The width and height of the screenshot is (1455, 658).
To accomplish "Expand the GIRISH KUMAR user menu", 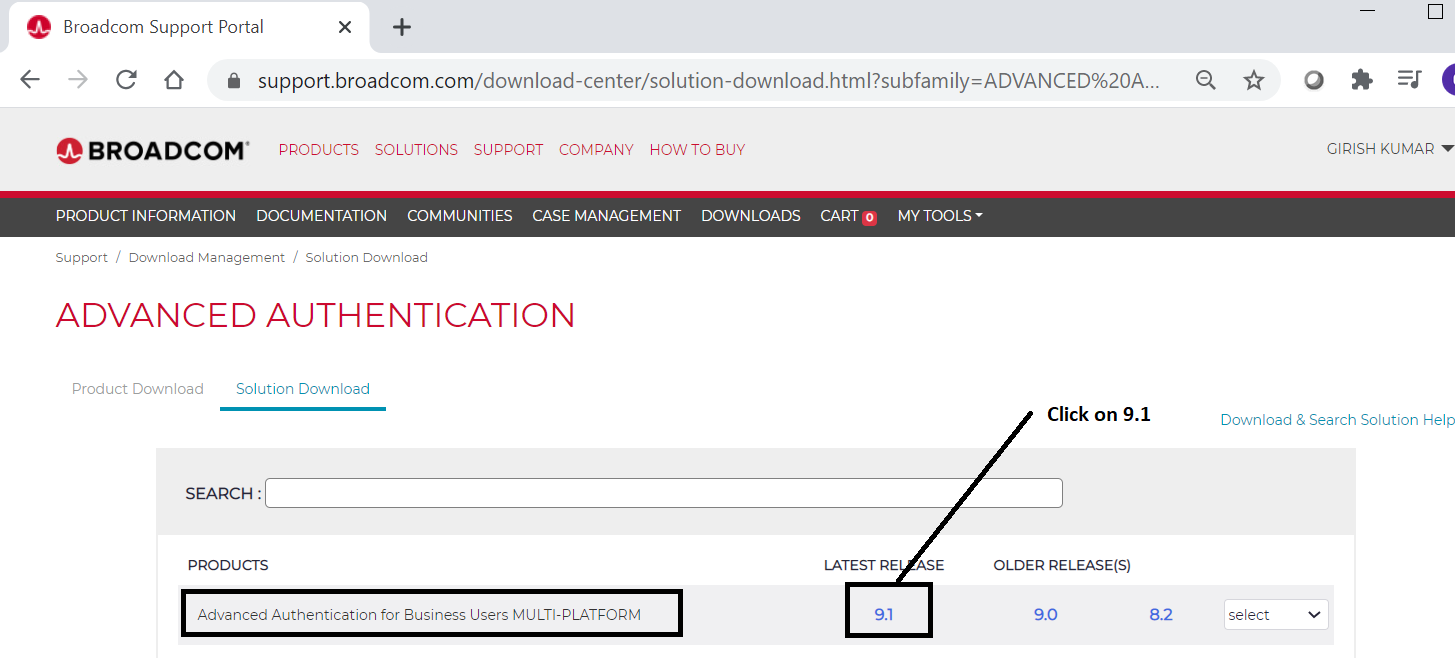I will pyautogui.click(x=1388, y=149).
